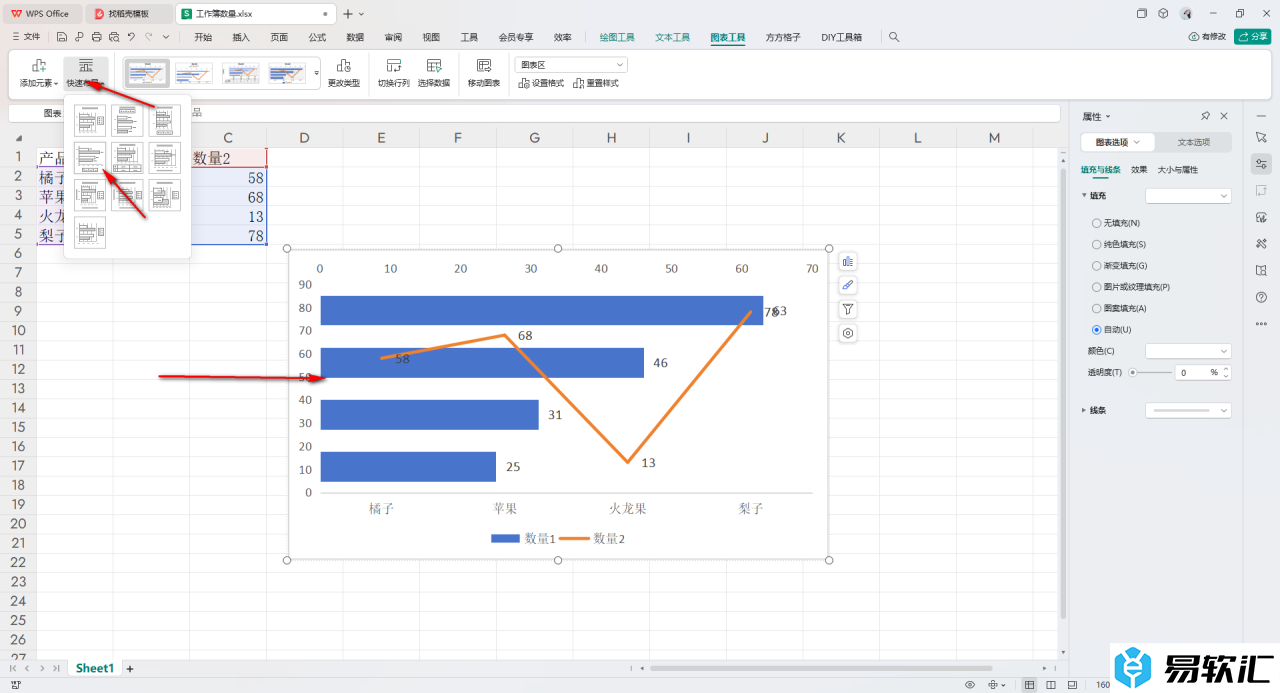Expand the Line (线条) section
Screen dimensions: 1280x693
1085,410
